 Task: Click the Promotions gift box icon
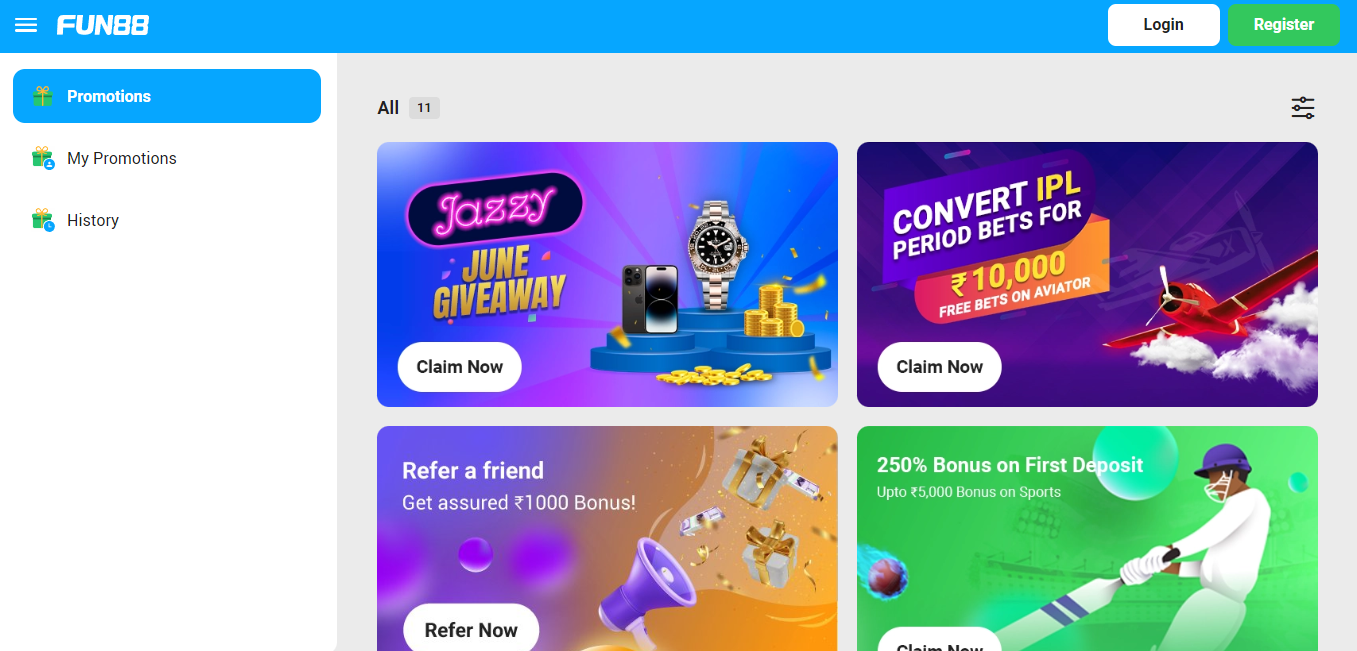coord(42,96)
